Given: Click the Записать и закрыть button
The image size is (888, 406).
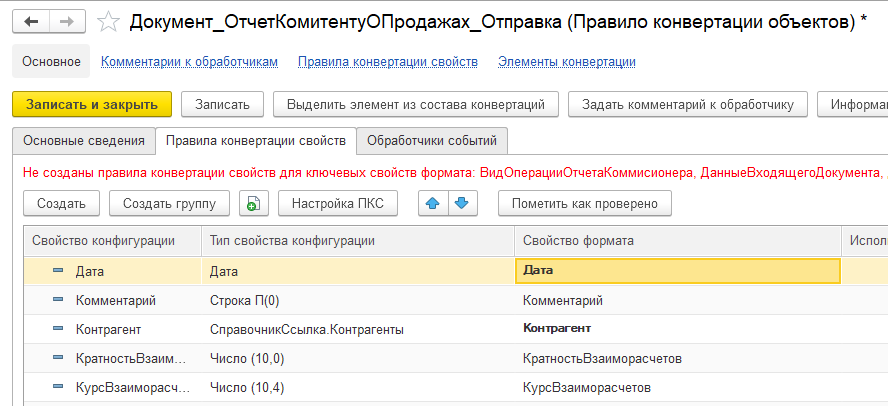Looking at the screenshot, I should (x=92, y=104).
